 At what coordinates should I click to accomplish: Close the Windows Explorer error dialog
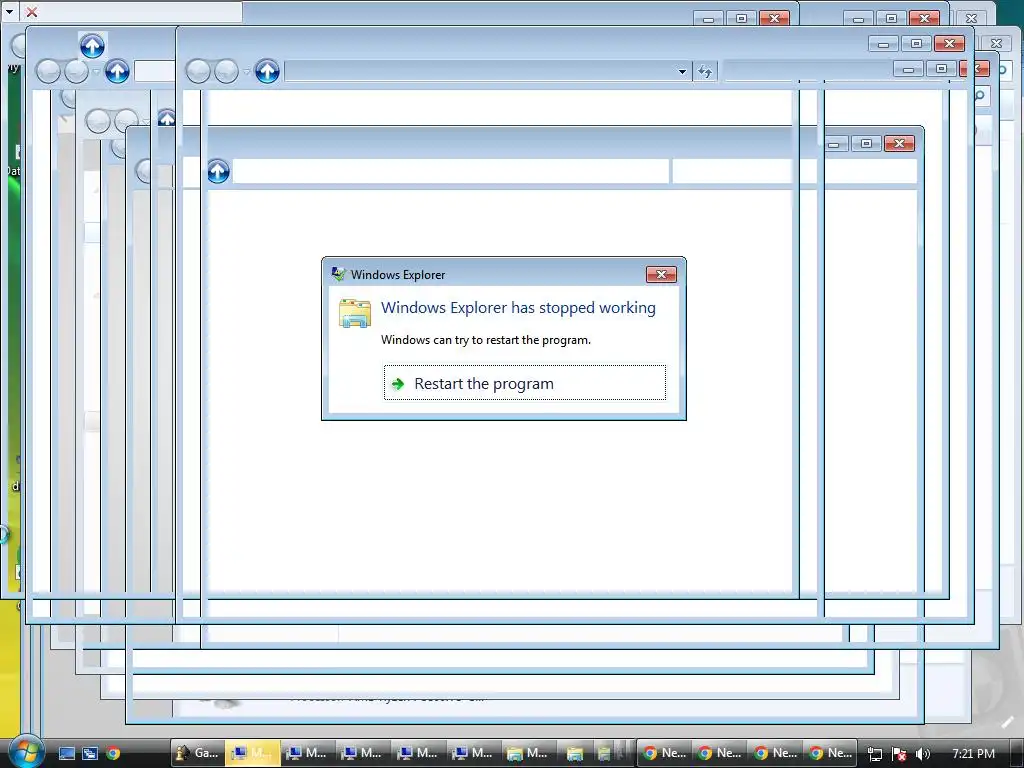pyautogui.click(x=661, y=274)
